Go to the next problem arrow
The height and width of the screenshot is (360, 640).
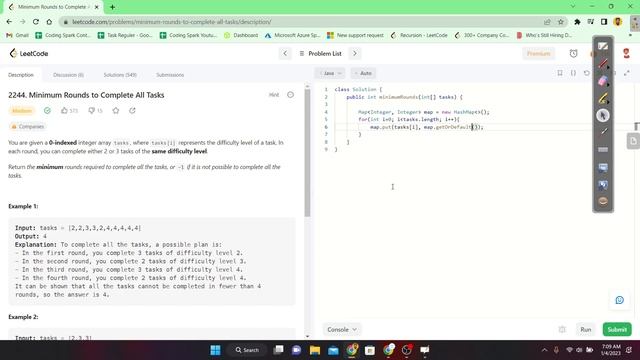[x=355, y=53]
